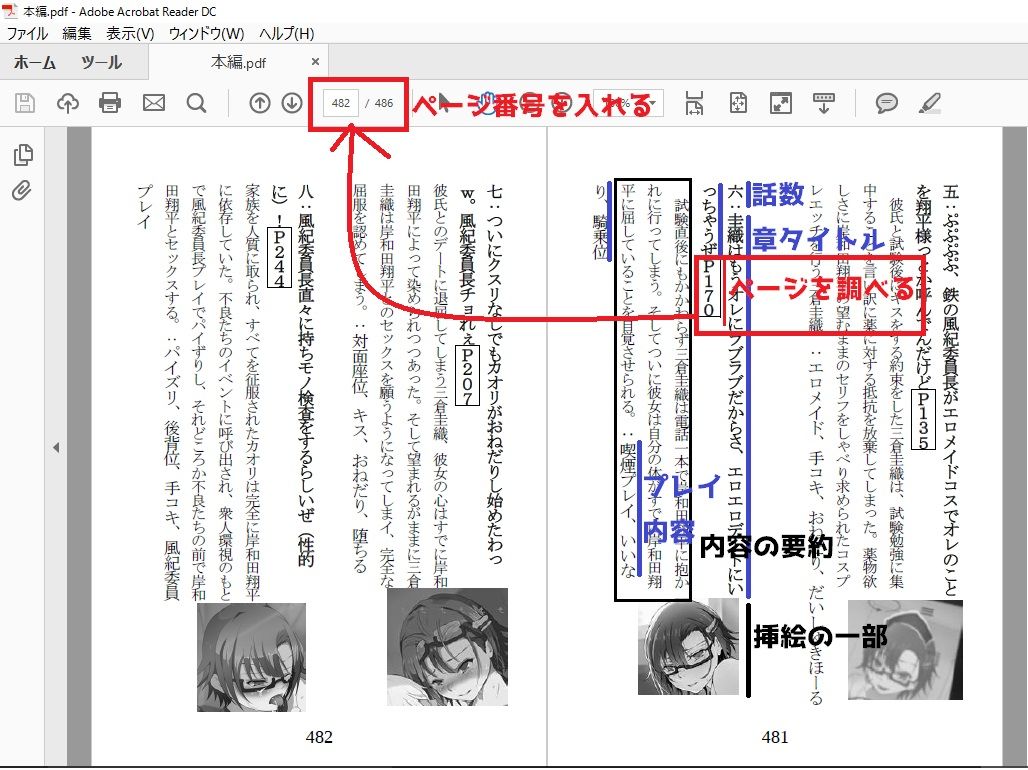Send file by email envelope icon
Viewport: 1028px width, 770px height.
(153, 103)
